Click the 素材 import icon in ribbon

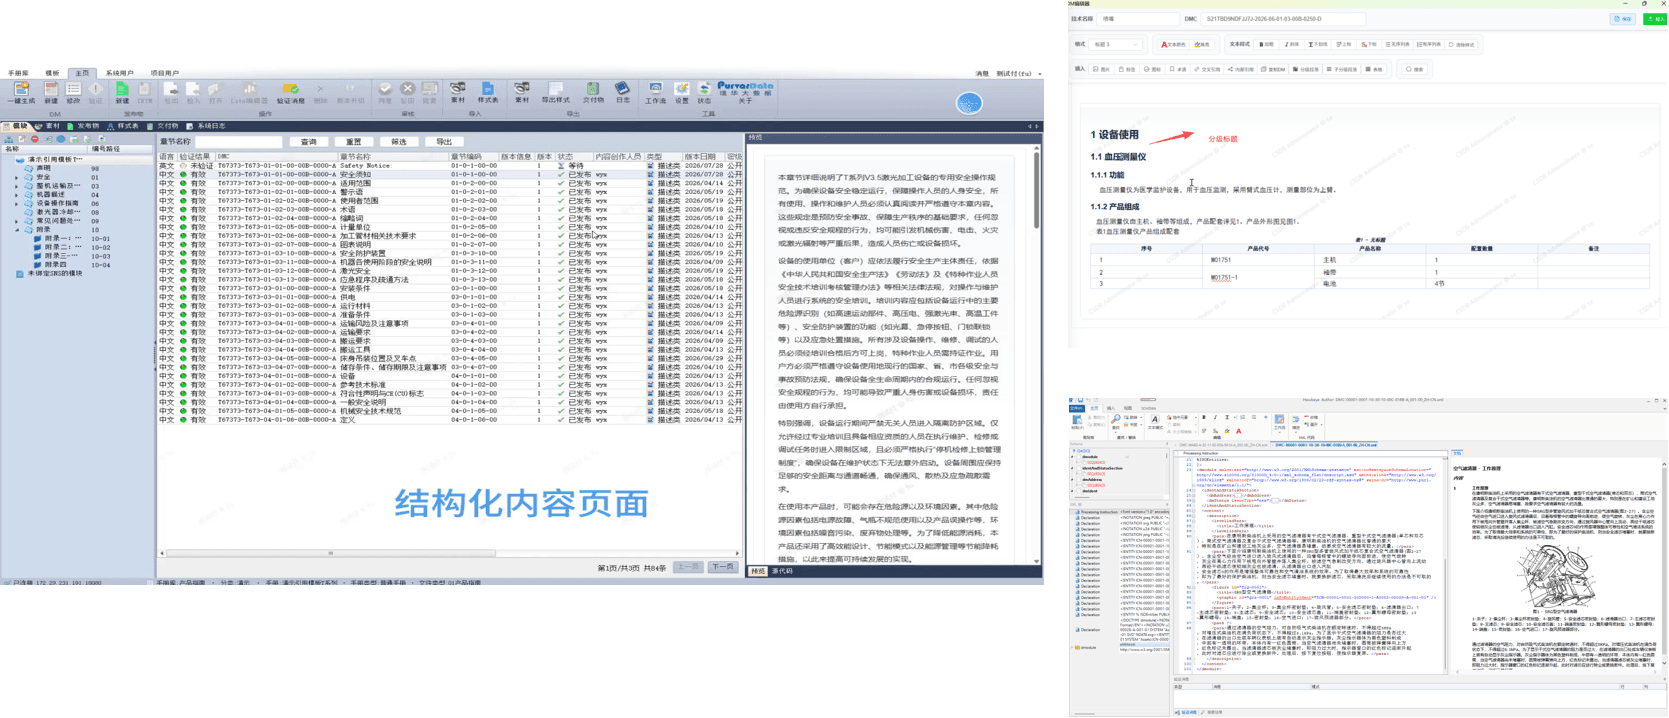coord(458,94)
